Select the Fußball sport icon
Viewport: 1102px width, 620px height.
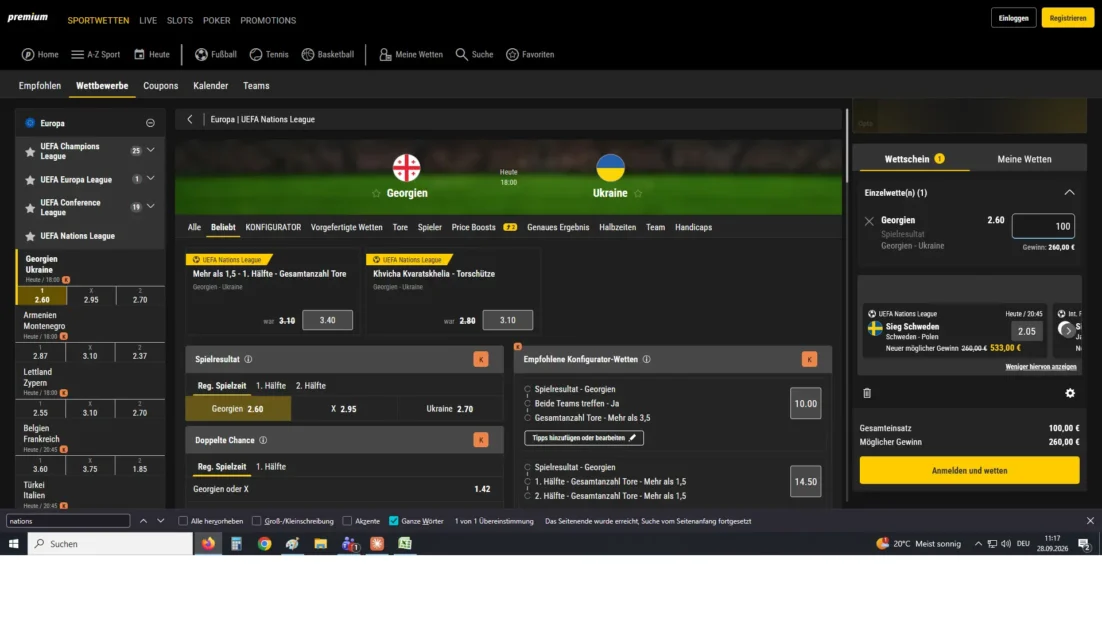pos(201,54)
